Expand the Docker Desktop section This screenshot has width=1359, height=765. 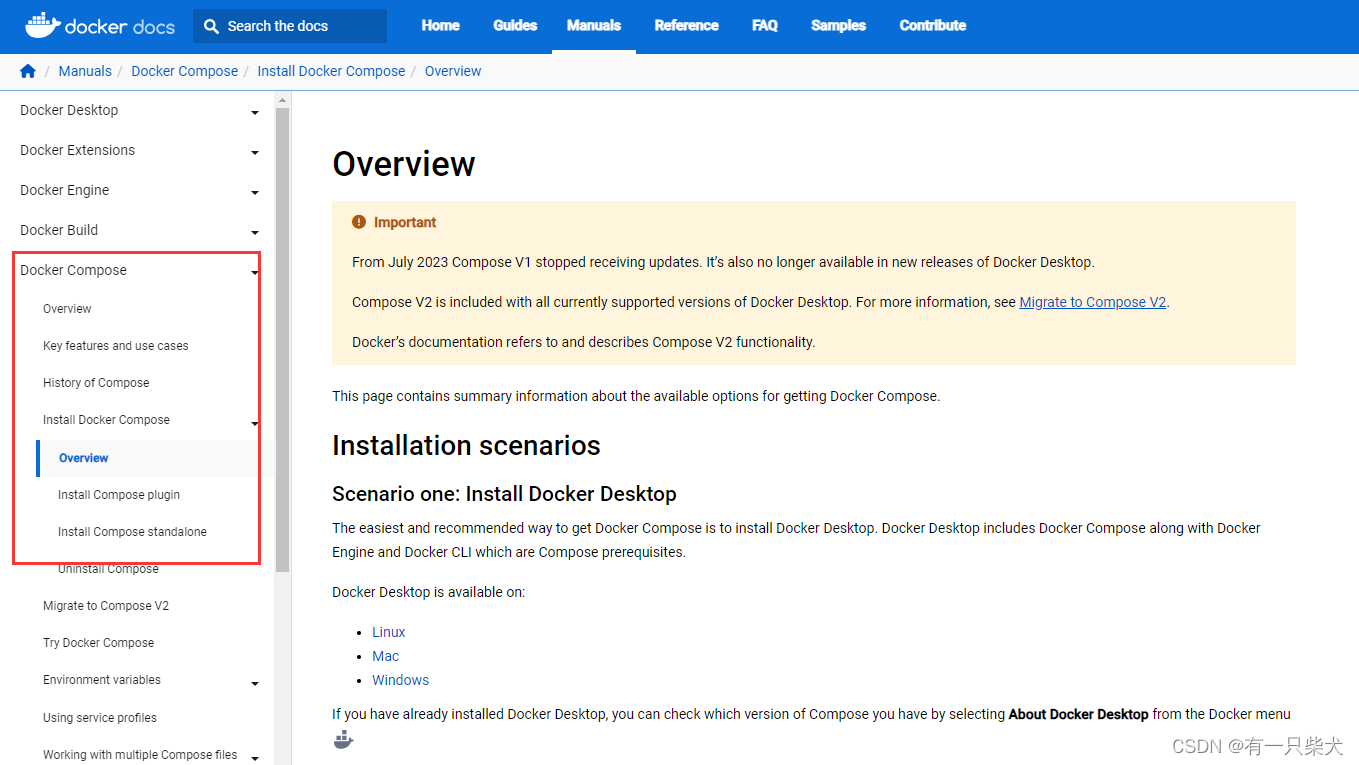click(254, 112)
